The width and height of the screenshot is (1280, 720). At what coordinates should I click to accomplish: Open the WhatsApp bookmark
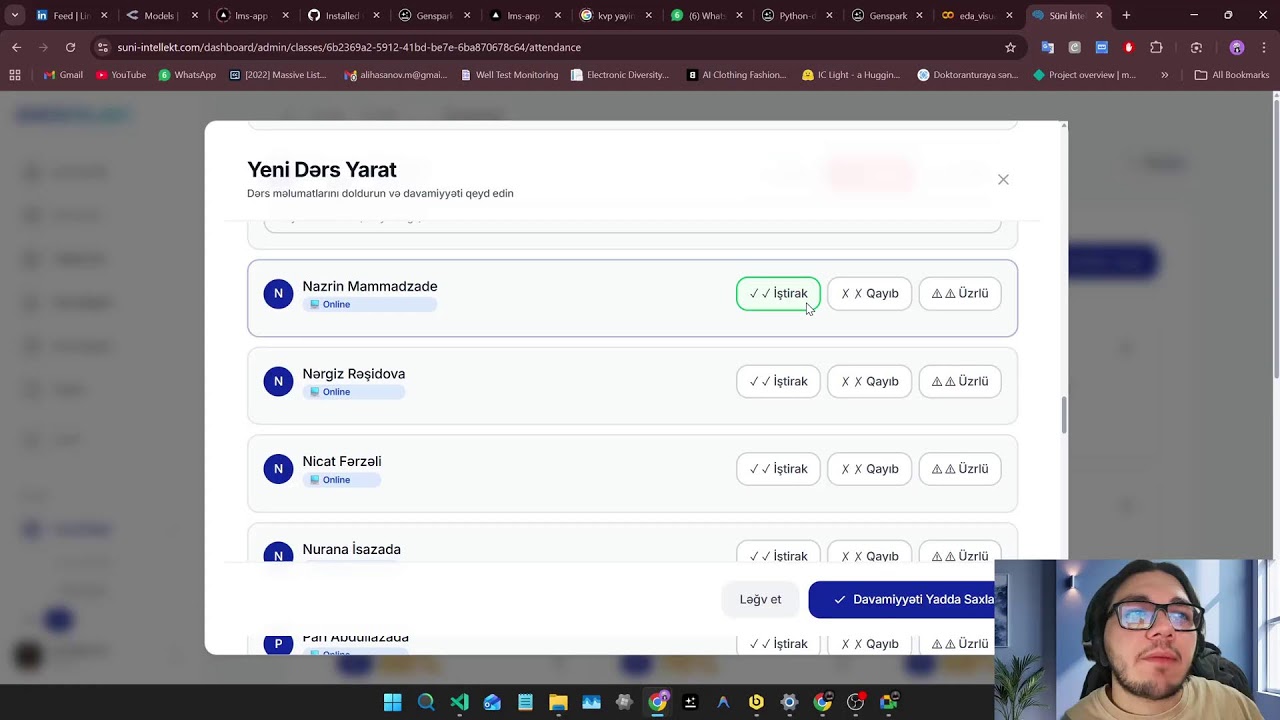click(x=187, y=75)
